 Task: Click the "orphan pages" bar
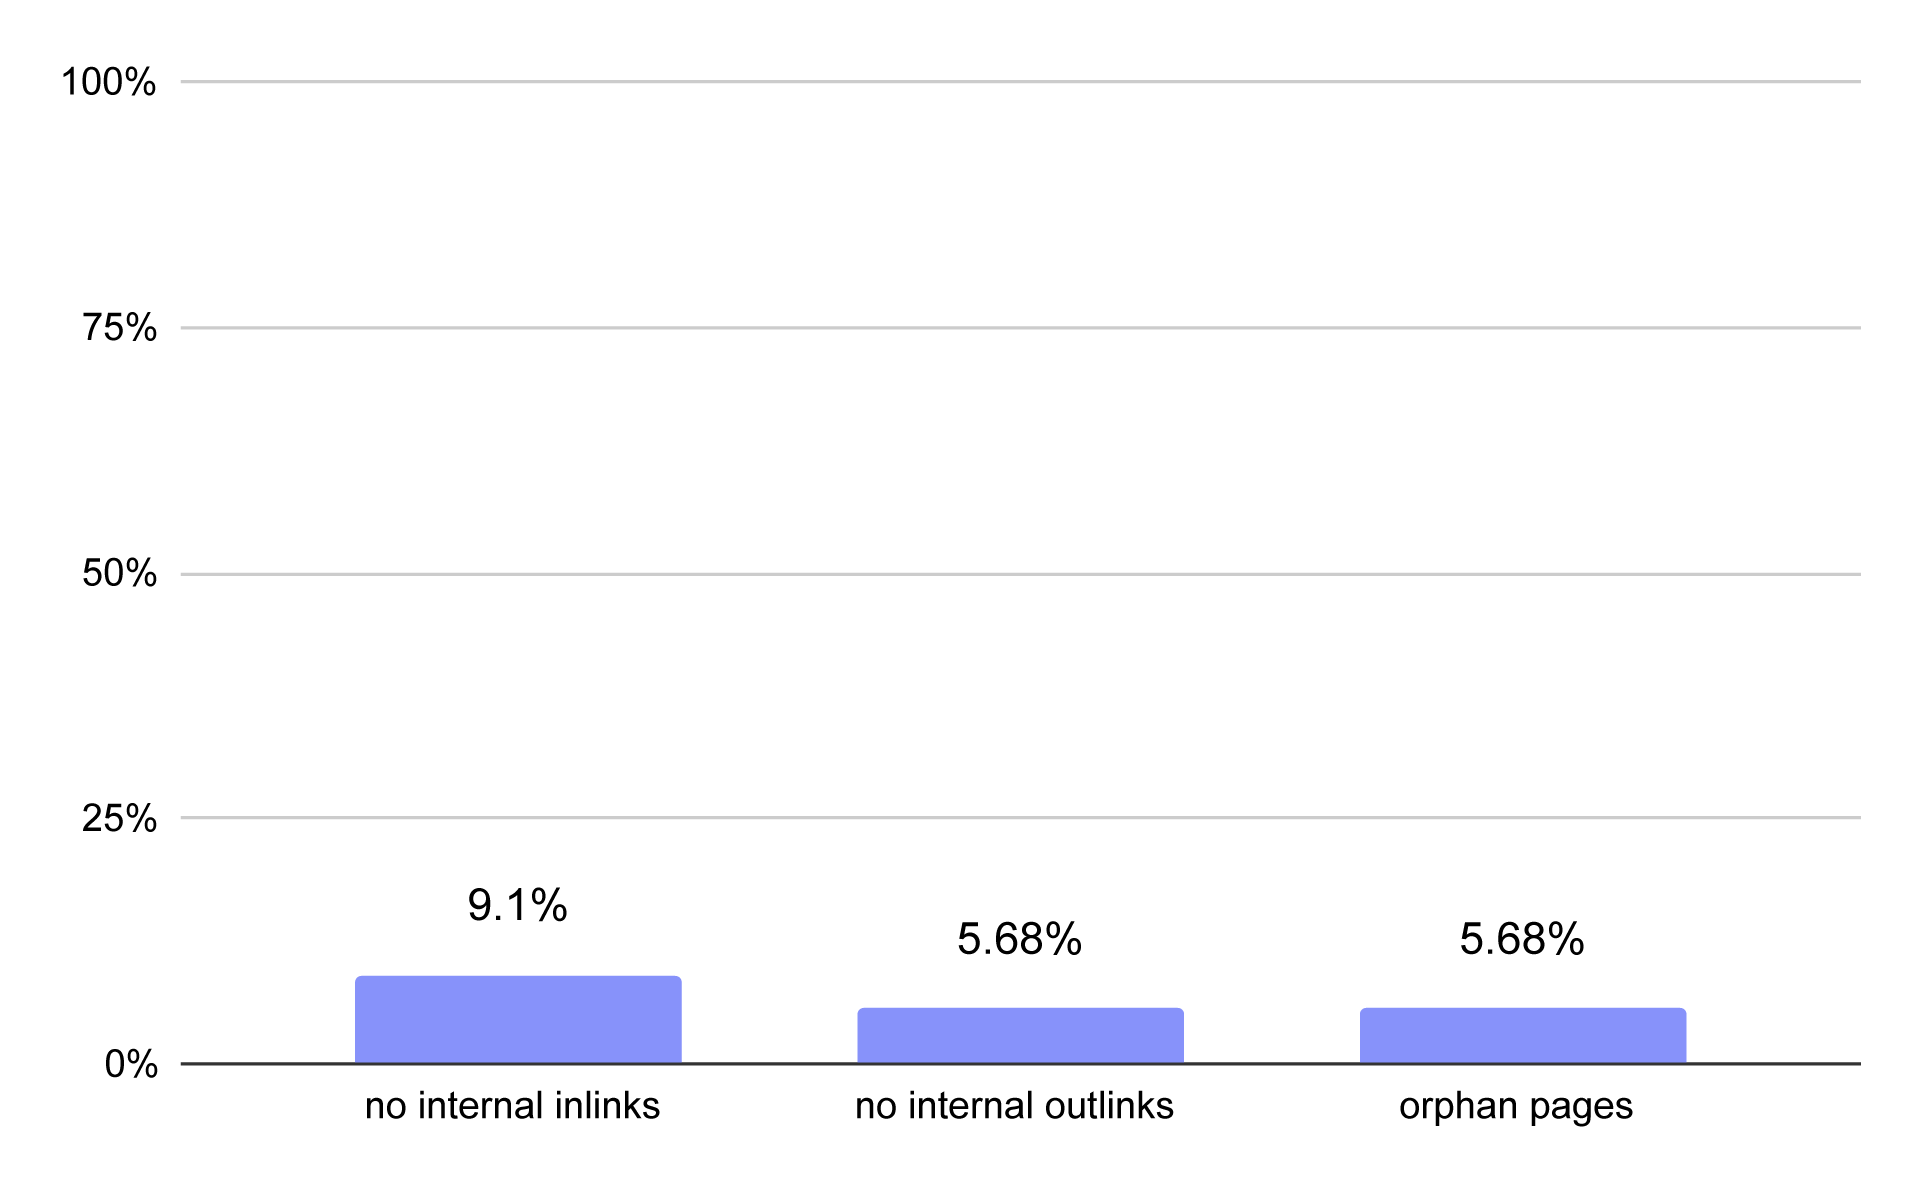[1522, 1035]
